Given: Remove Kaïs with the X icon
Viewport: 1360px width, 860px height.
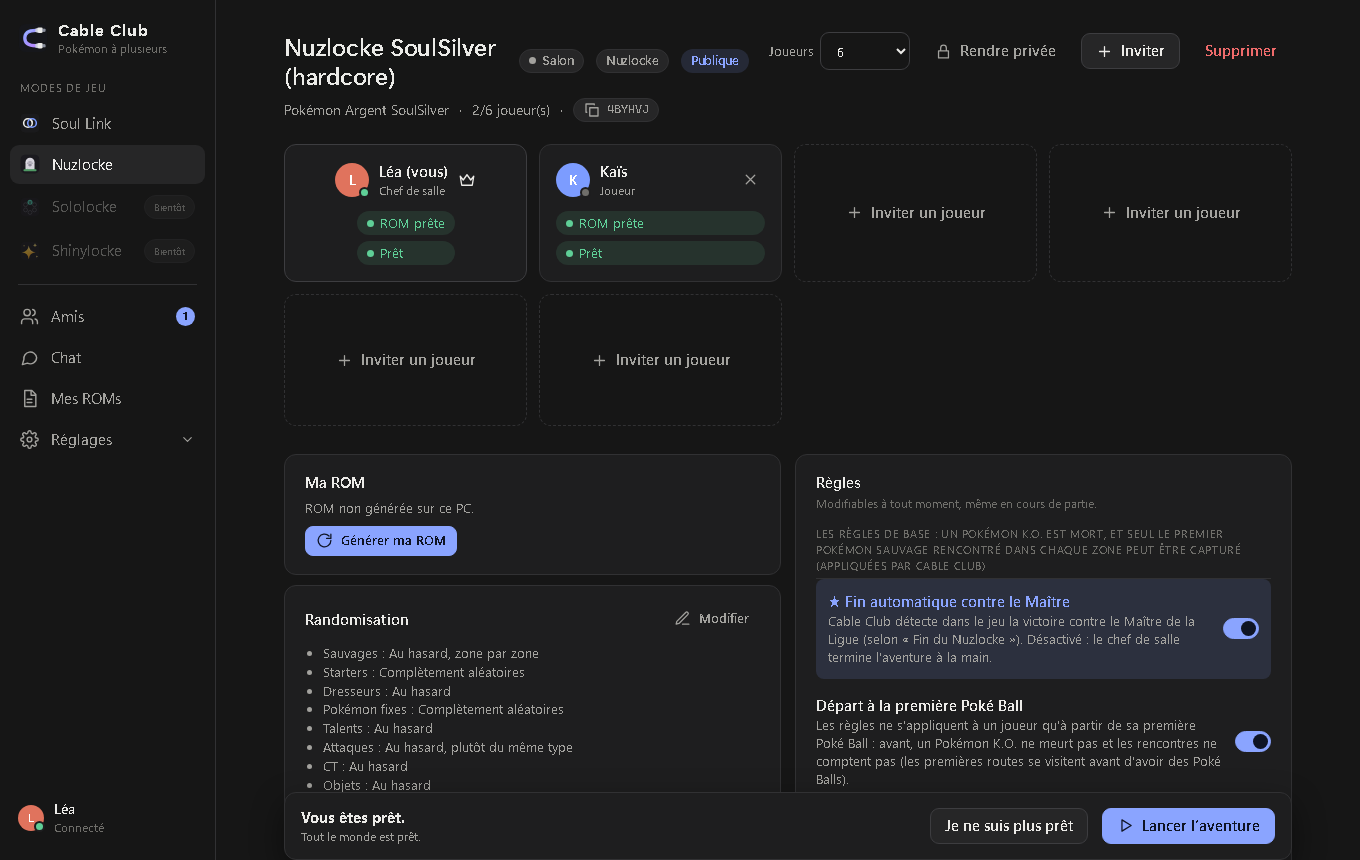Looking at the screenshot, I should click(x=751, y=180).
